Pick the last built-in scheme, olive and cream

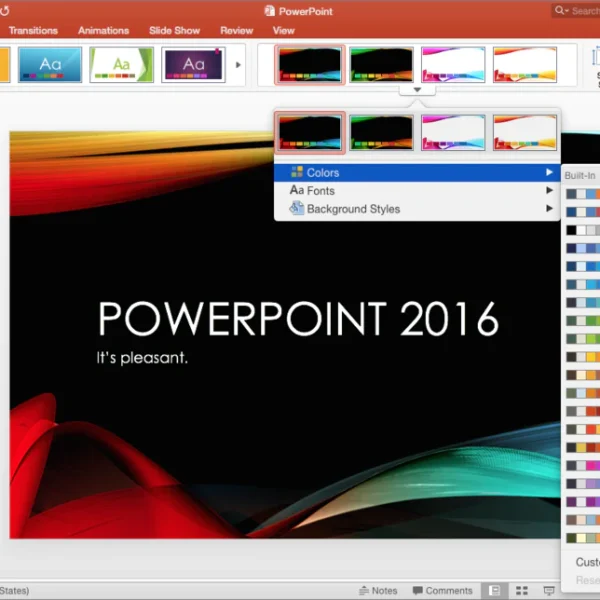click(x=583, y=538)
